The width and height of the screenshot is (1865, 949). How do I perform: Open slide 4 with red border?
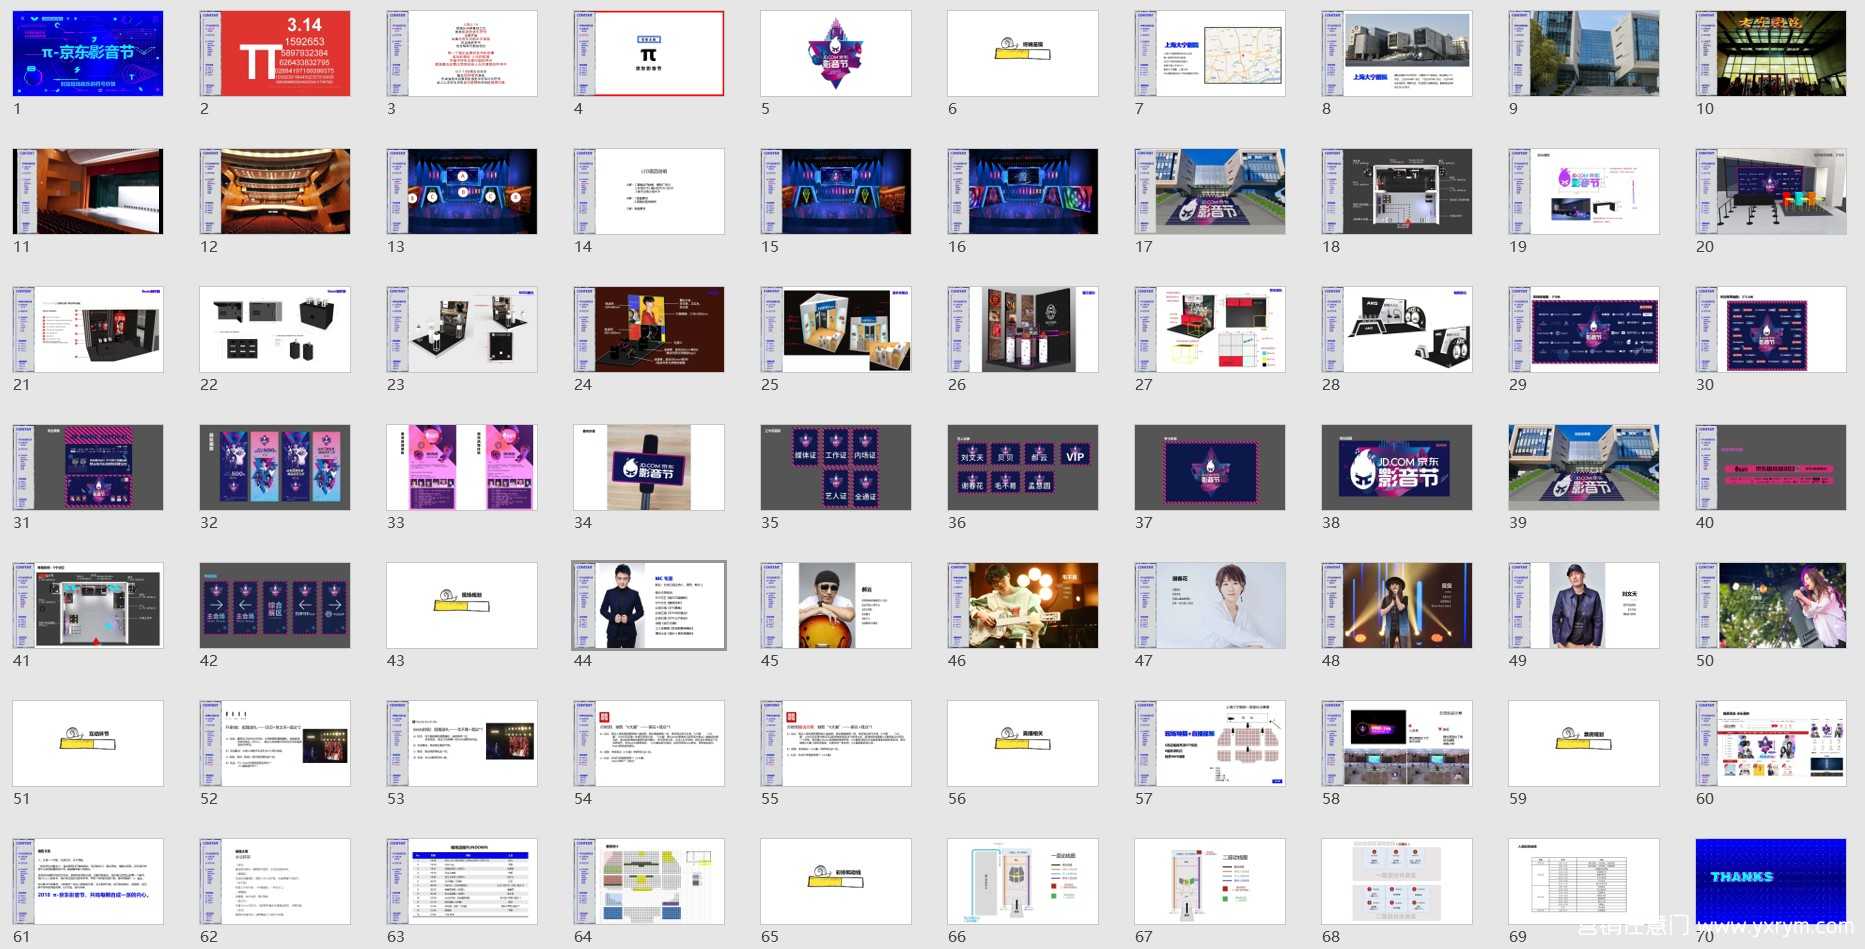tap(649, 54)
